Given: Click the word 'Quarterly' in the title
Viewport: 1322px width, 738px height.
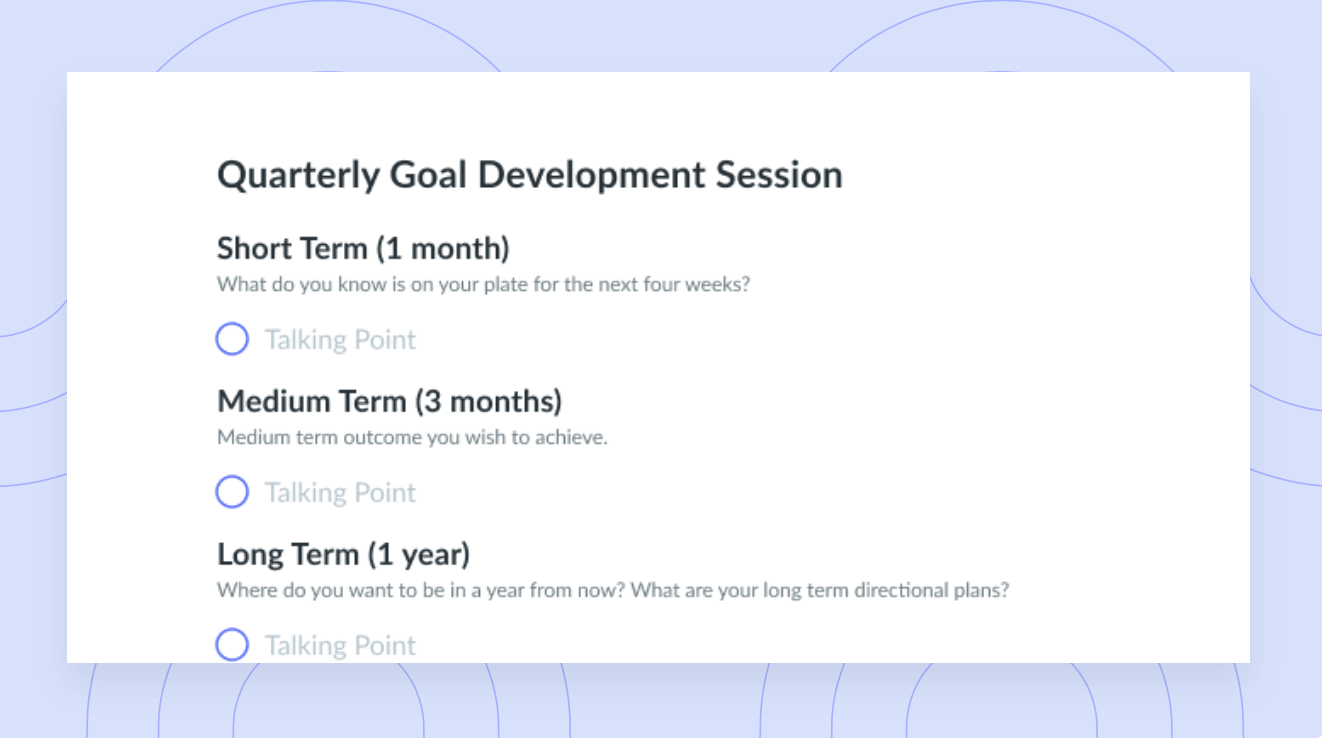Looking at the screenshot, I should 299,176.
